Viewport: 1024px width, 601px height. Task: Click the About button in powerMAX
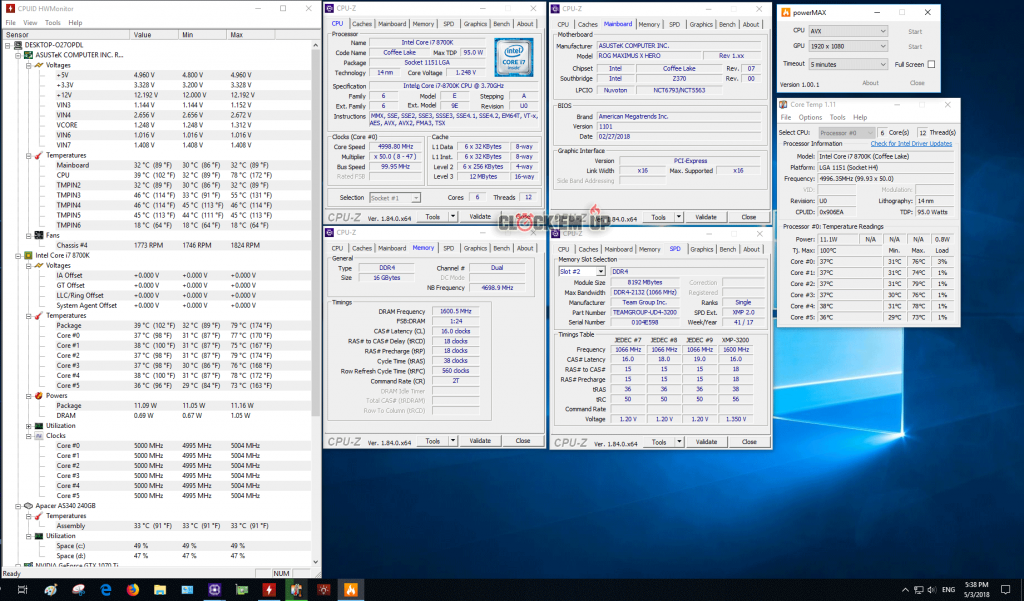point(870,83)
